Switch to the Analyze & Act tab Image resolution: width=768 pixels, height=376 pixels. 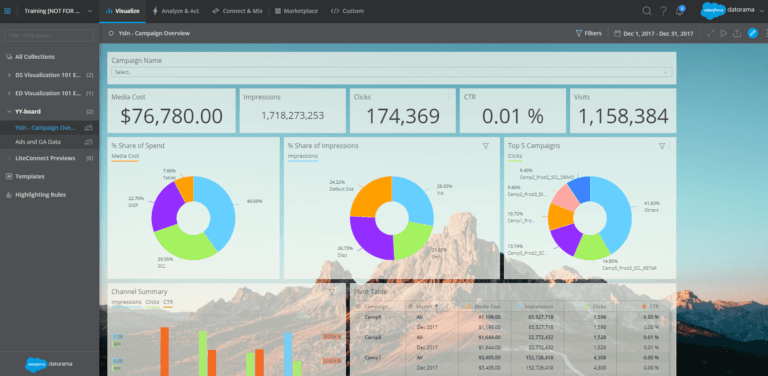coord(176,11)
